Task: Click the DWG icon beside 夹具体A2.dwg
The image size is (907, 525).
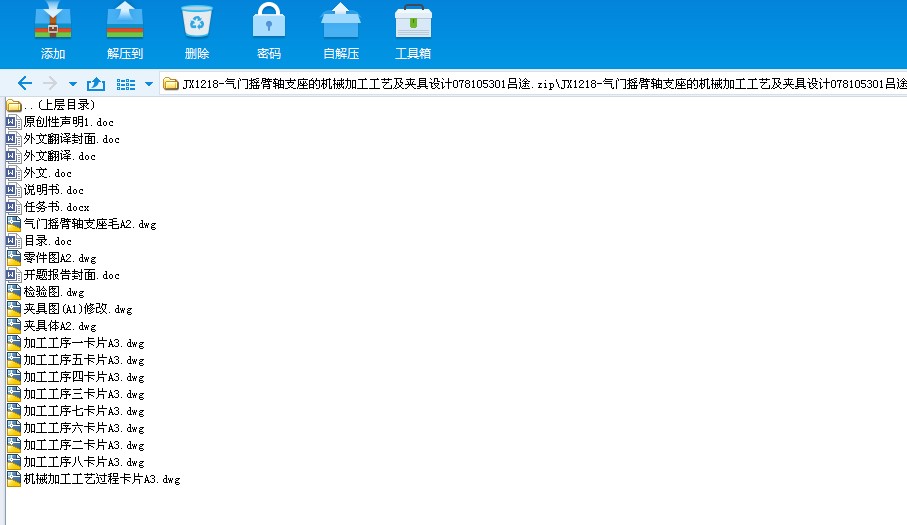Action: click(14, 326)
